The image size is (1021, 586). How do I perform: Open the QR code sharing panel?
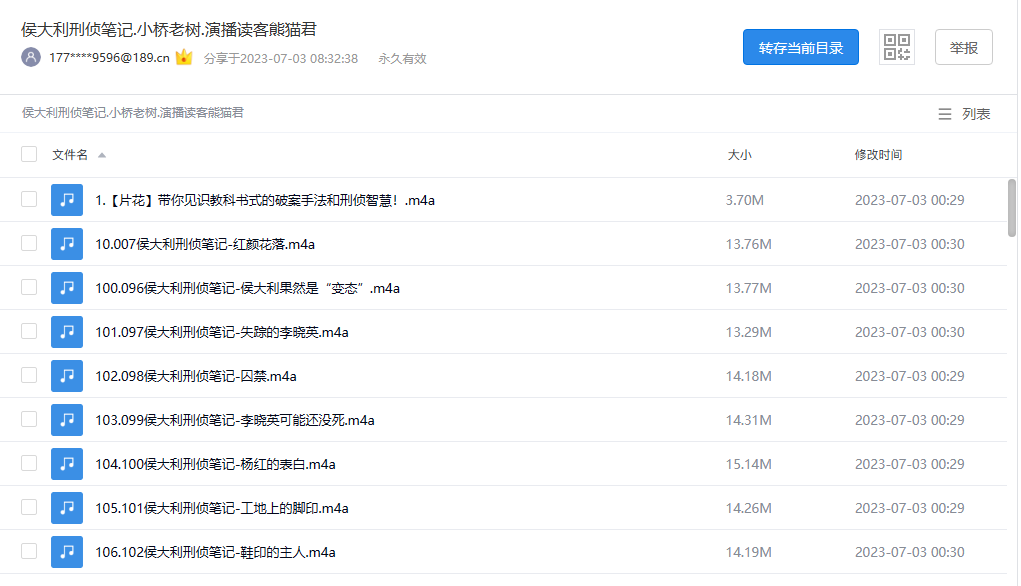895,46
